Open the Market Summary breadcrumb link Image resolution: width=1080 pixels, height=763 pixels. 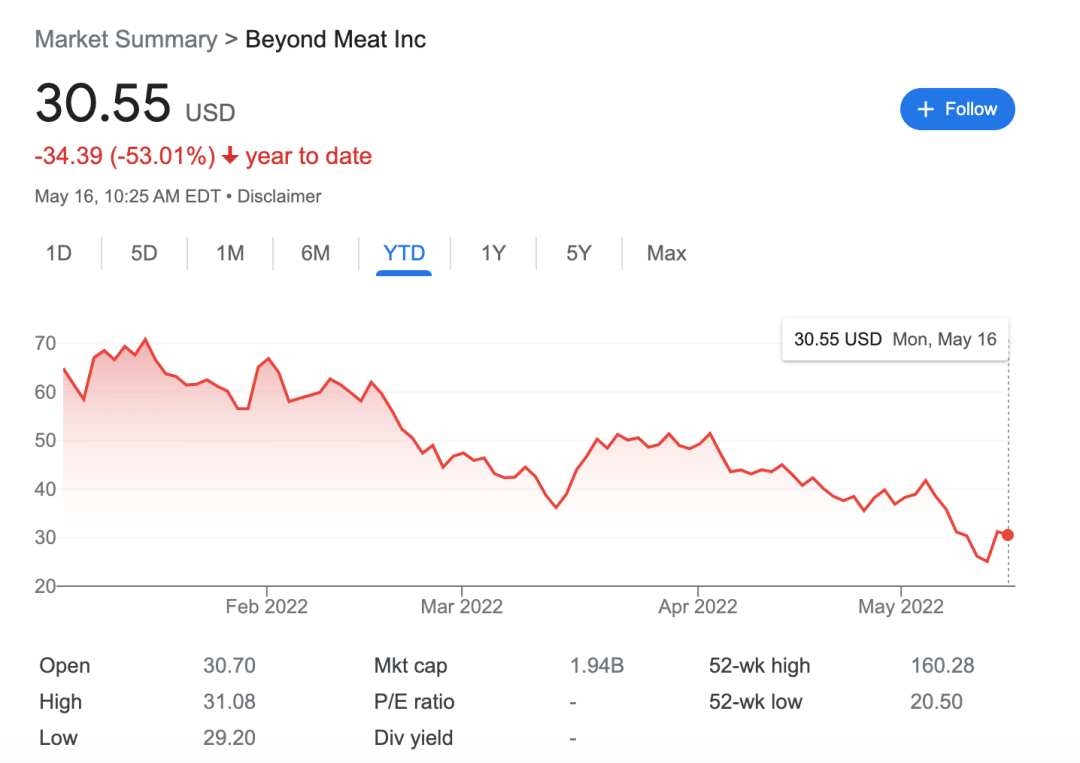126,40
